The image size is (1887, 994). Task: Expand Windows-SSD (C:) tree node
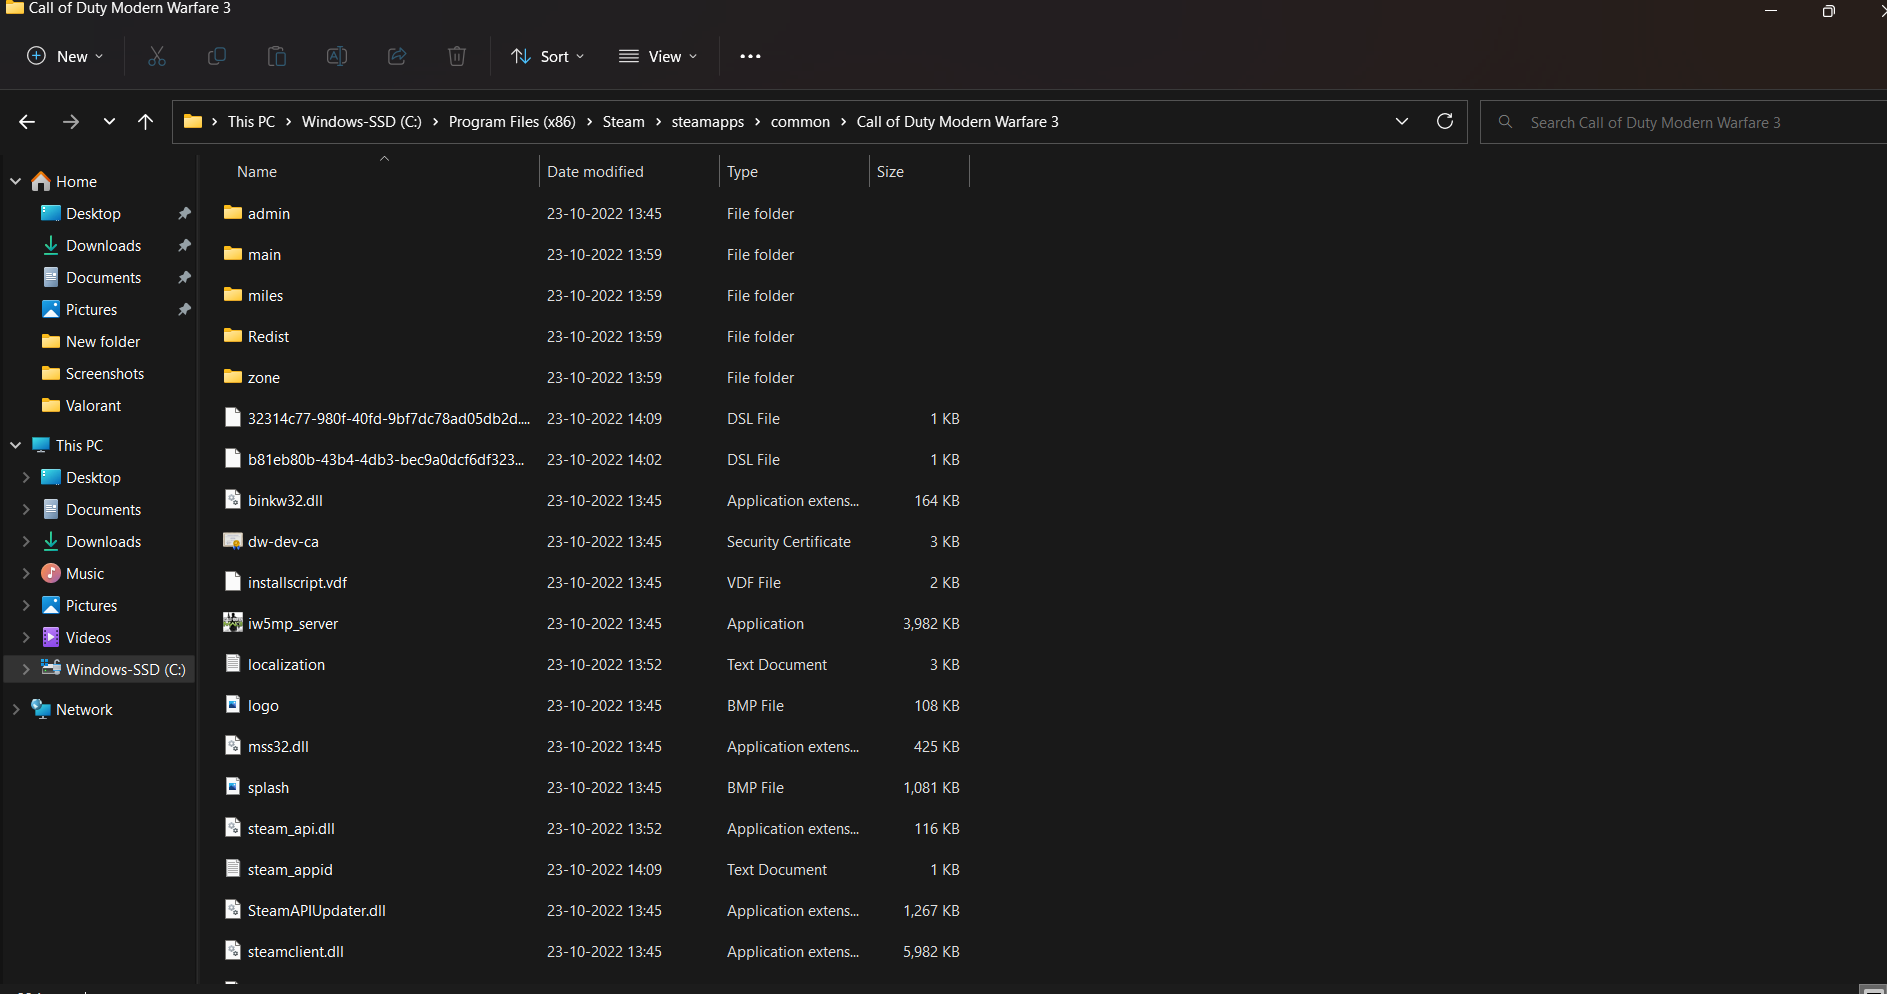click(26, 669)
